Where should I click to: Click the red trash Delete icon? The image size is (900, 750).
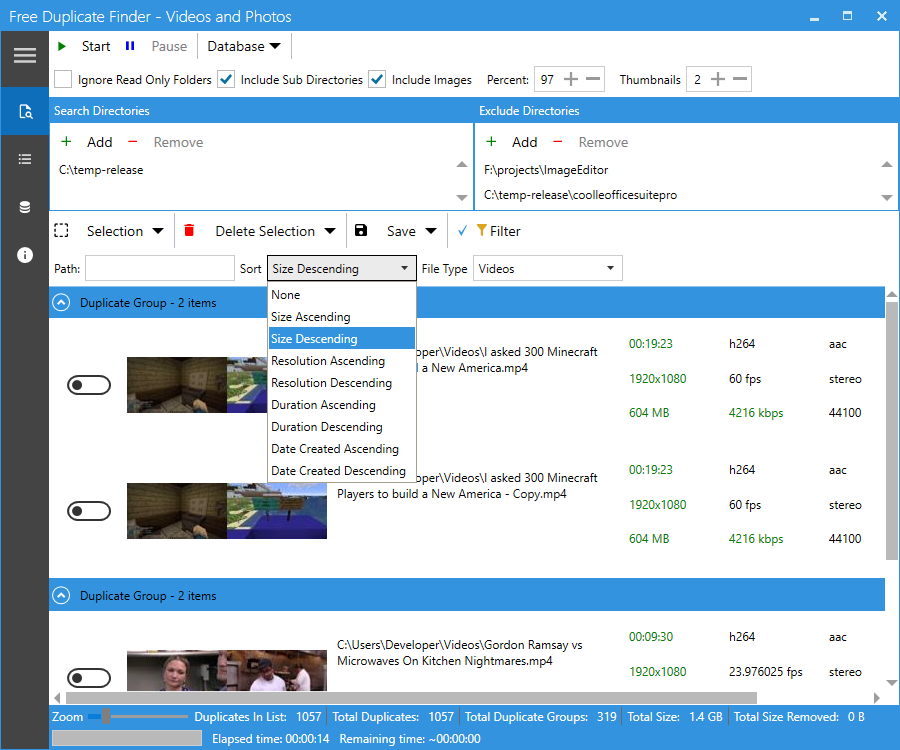coord(189,231)
